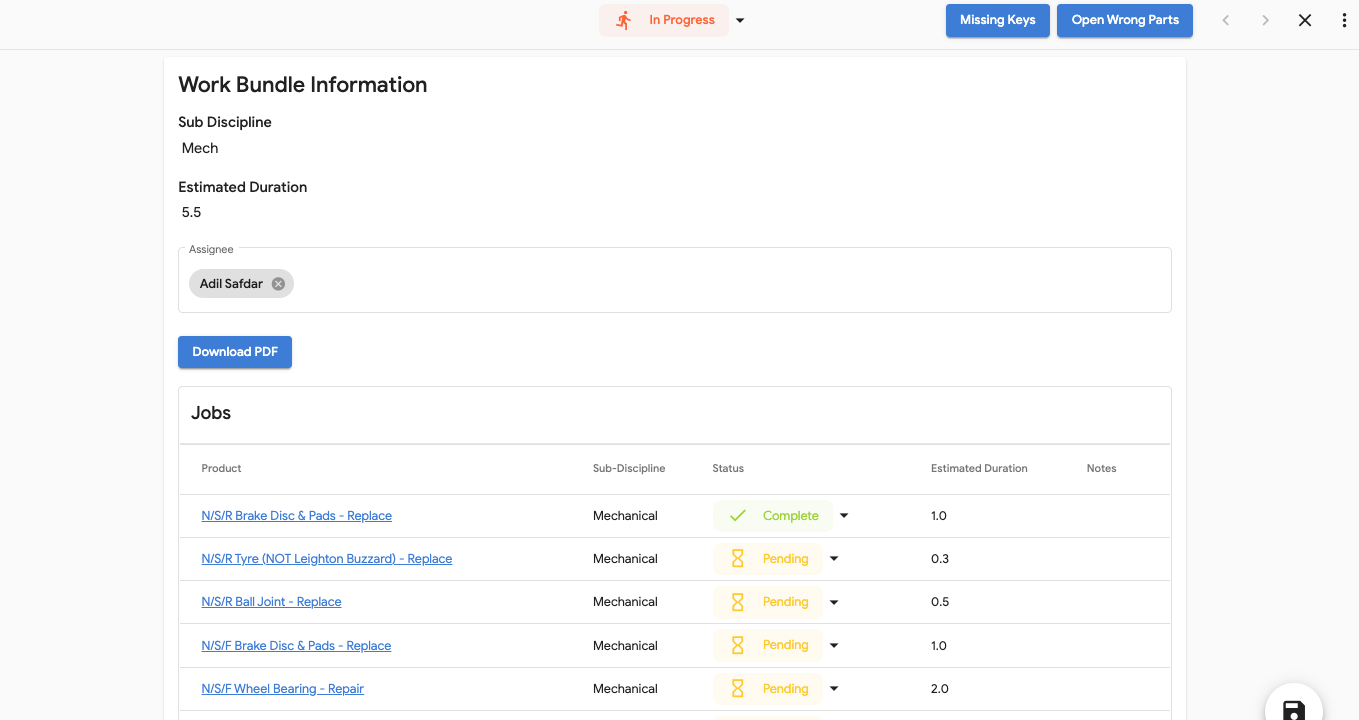Viewport: 1359px width, 720px height.
Task: Click the Work Bundle Information heading
Action: pos(303,85)
